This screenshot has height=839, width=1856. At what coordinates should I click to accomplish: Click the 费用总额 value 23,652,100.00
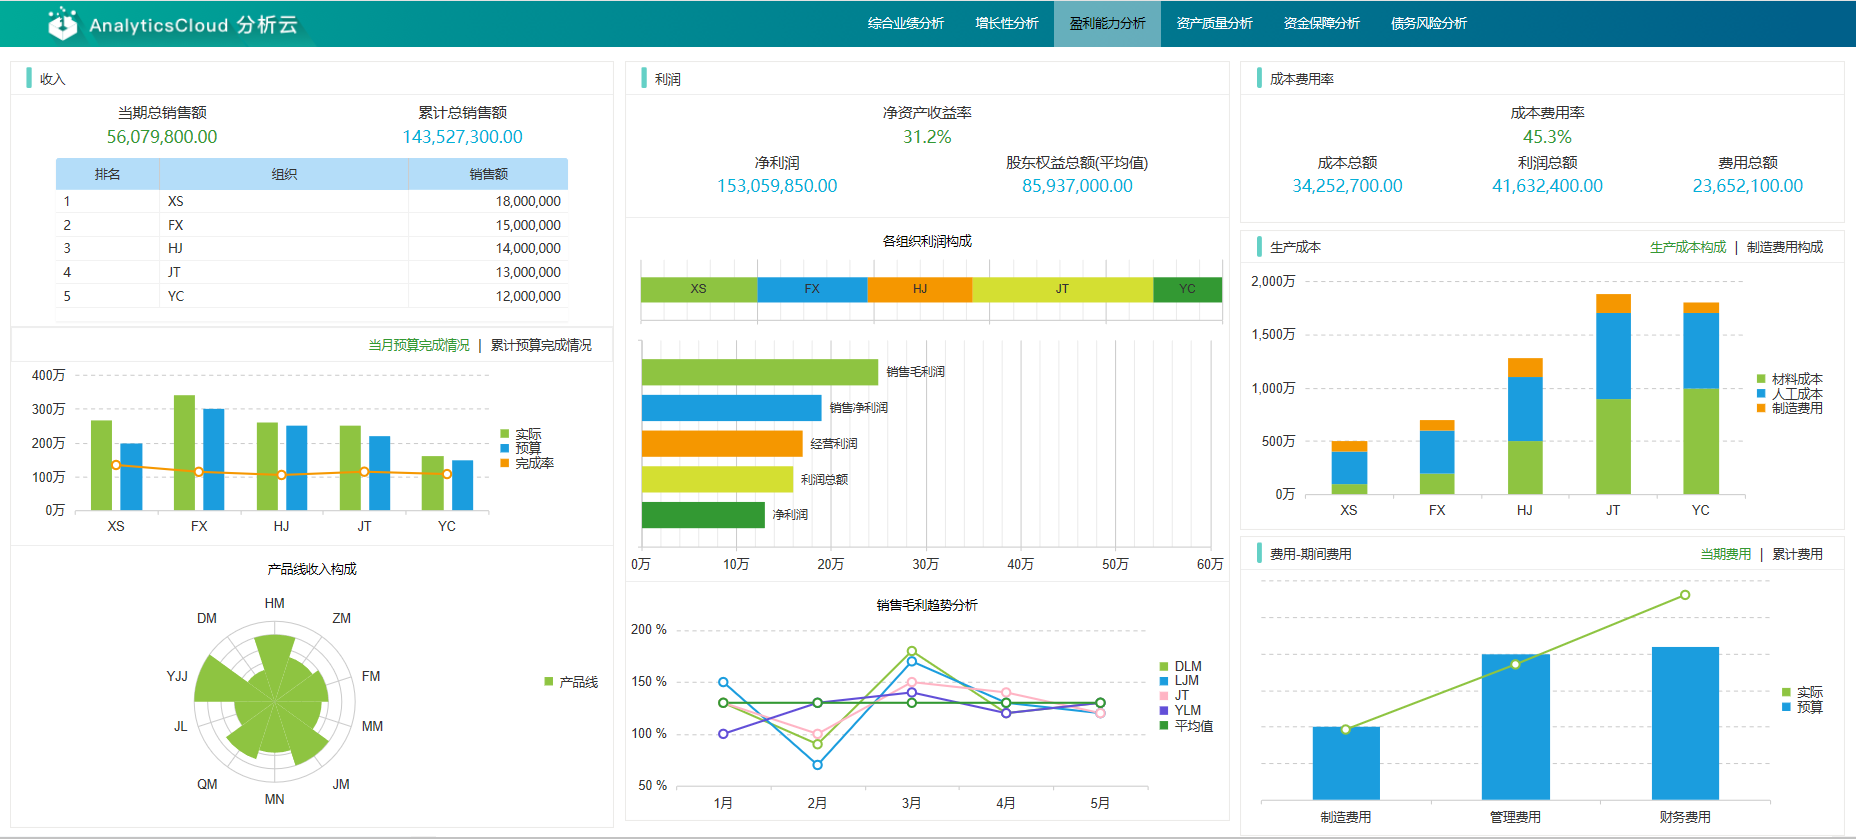(x=1747, y=186)
